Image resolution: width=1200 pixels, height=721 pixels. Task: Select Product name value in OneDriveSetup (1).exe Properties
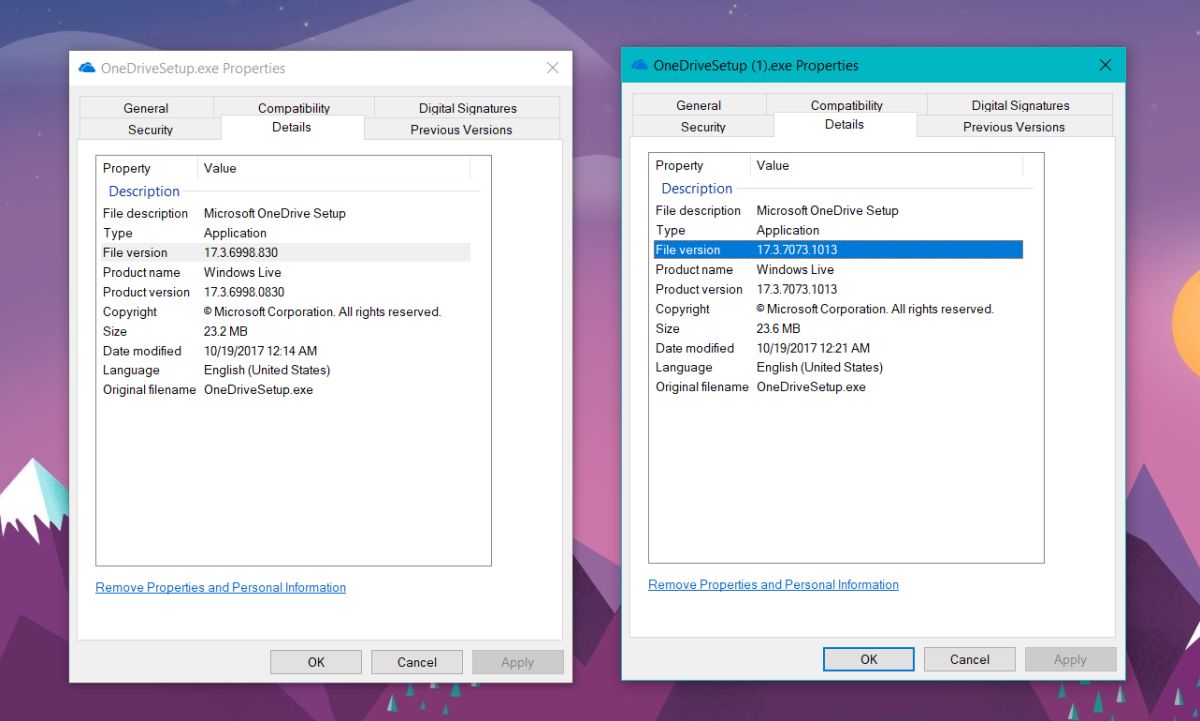pyautogui.click(x=796, y=269)
